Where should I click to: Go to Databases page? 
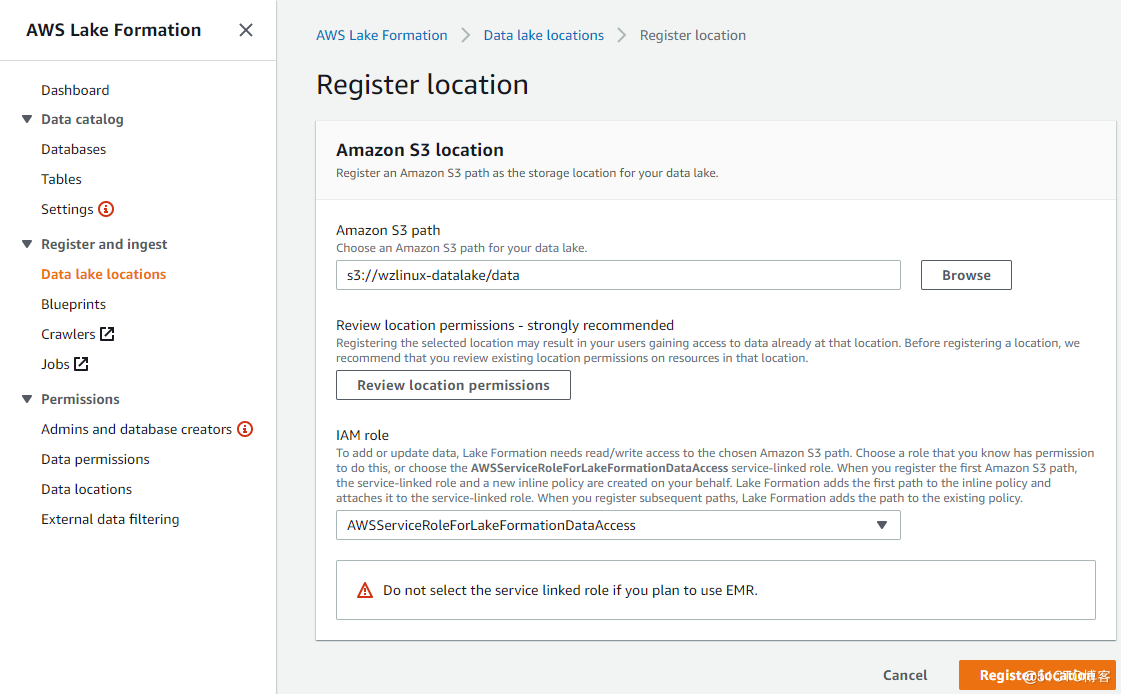[x=74, y=149]
